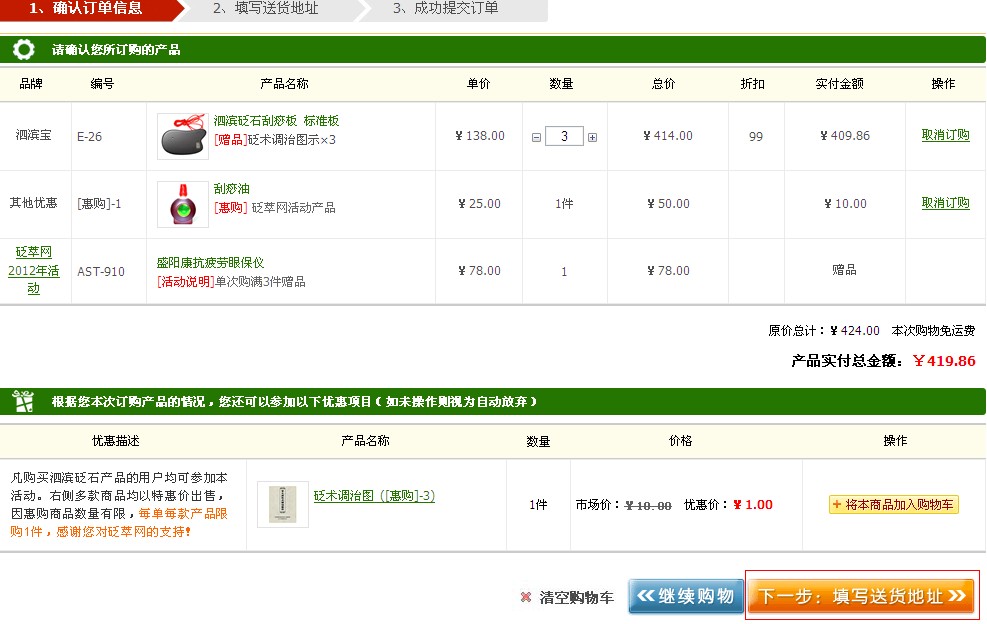Click 取消订购 for the 泗滨宝 E-26 item

945,135
